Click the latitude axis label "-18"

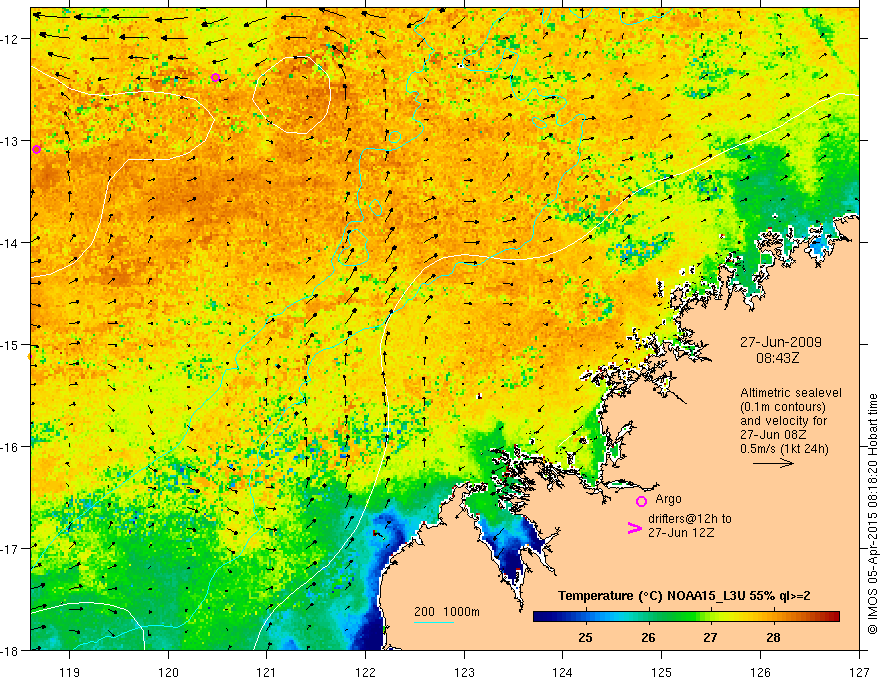click(11, 650)
